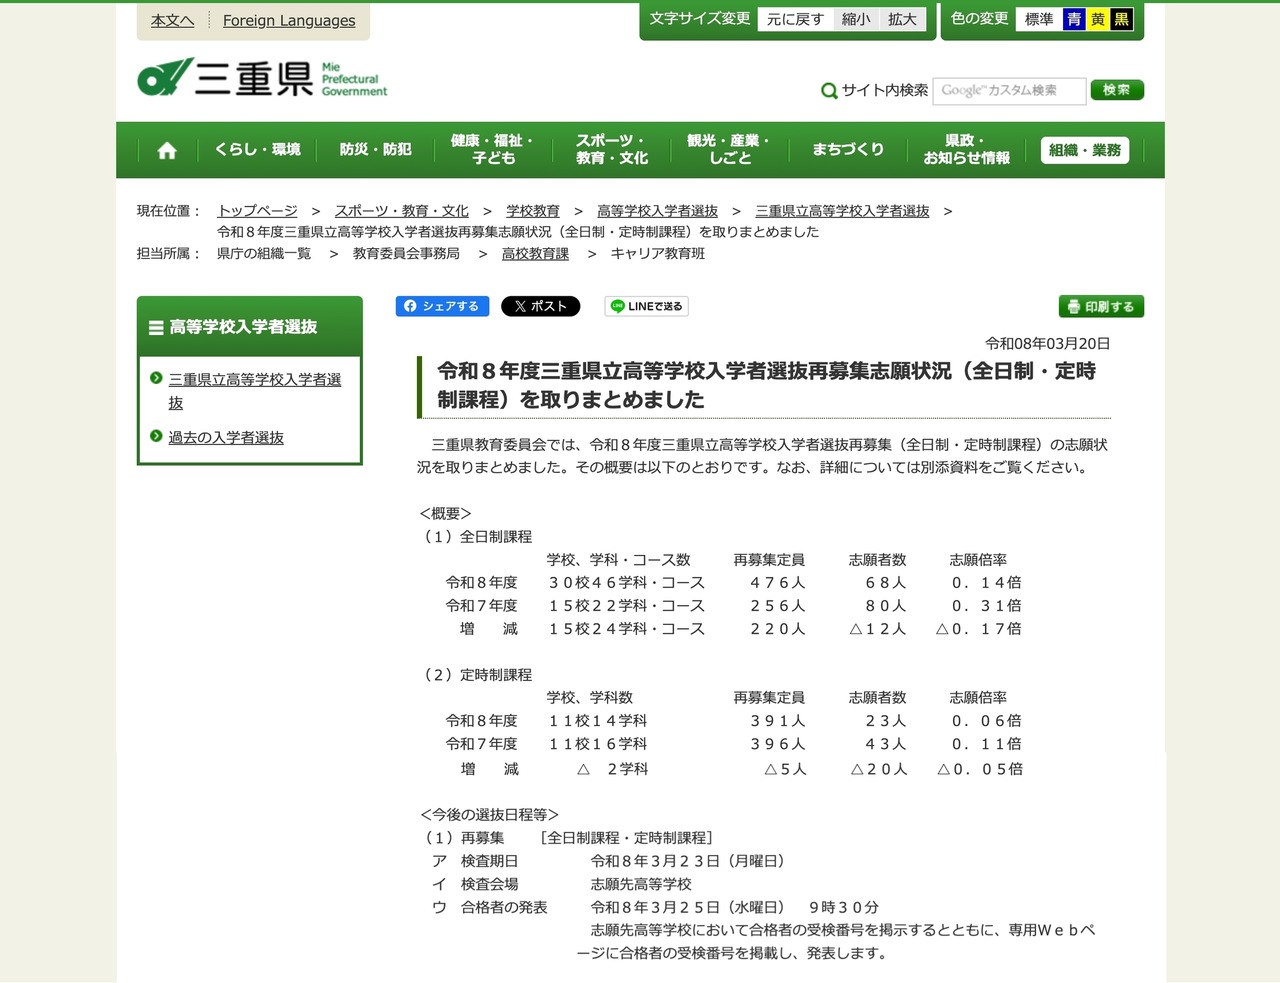Switch to the 組織・業務 tab
Screen dimensions: 1280x983
coord(1085,149)
